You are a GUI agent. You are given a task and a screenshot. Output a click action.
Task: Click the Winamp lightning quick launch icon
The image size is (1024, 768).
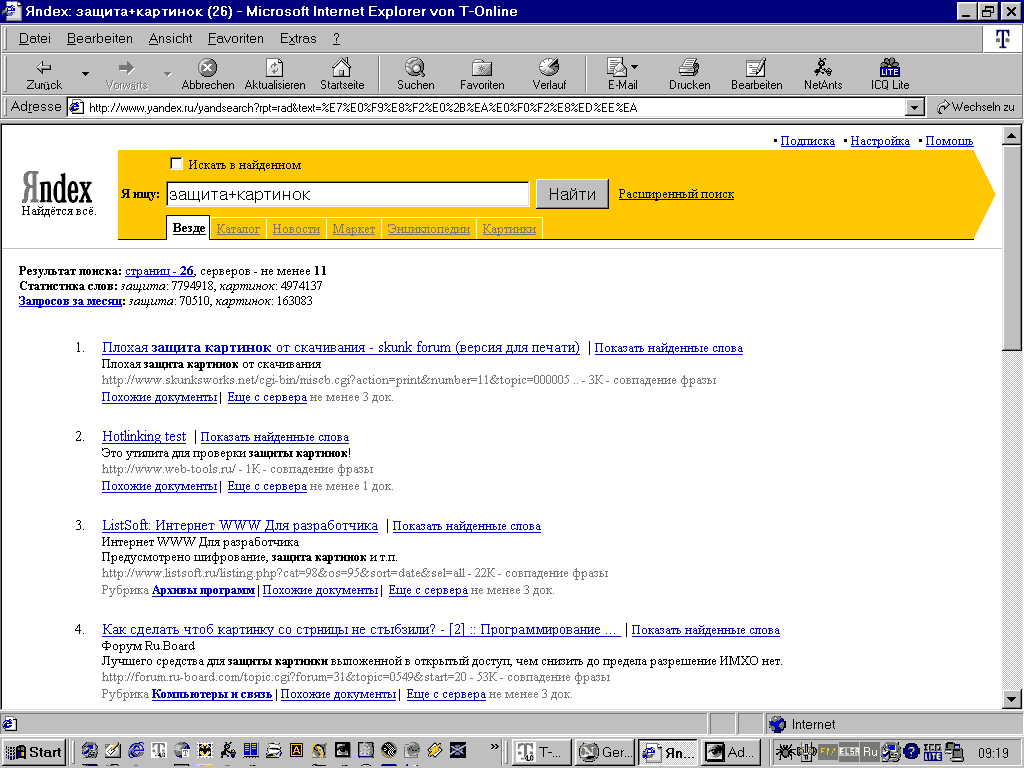(x=435, y=751)
